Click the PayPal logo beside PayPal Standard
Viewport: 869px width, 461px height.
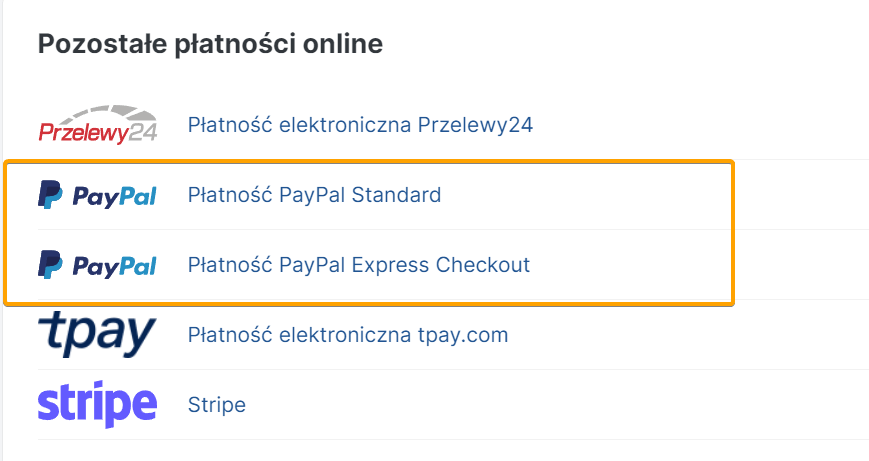coord(97,195)
